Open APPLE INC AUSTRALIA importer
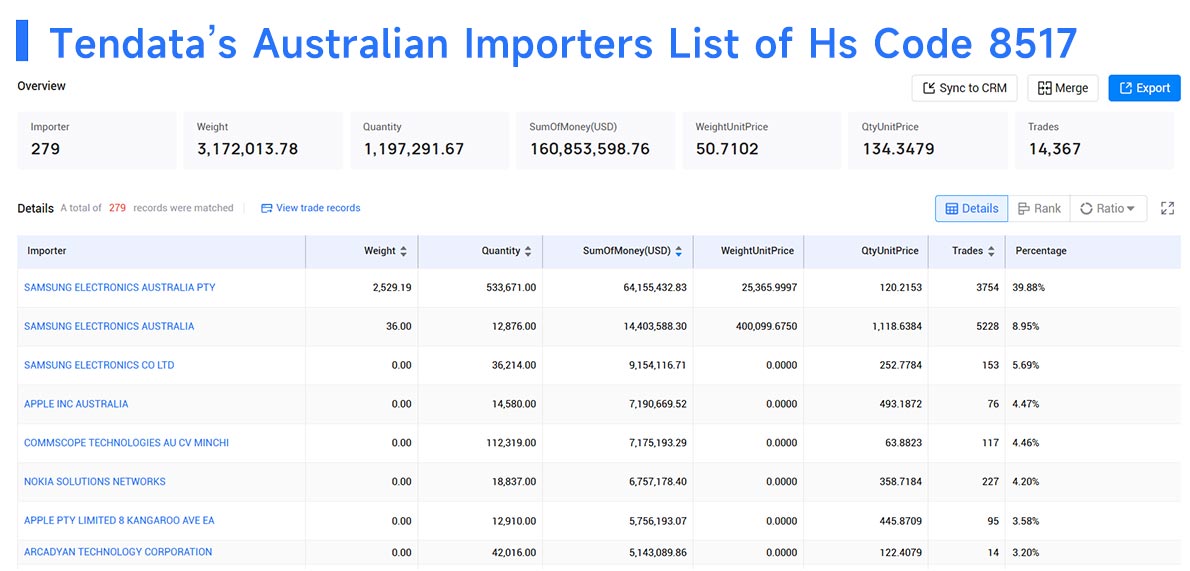1190x571 pixels. coord(76,404)
